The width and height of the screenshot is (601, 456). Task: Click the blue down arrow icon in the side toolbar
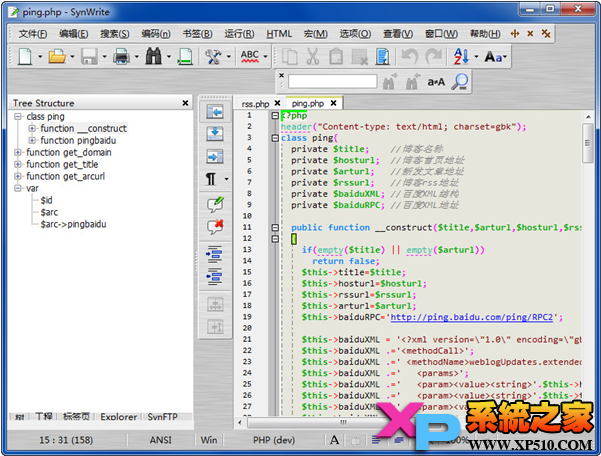pos(215,134)
